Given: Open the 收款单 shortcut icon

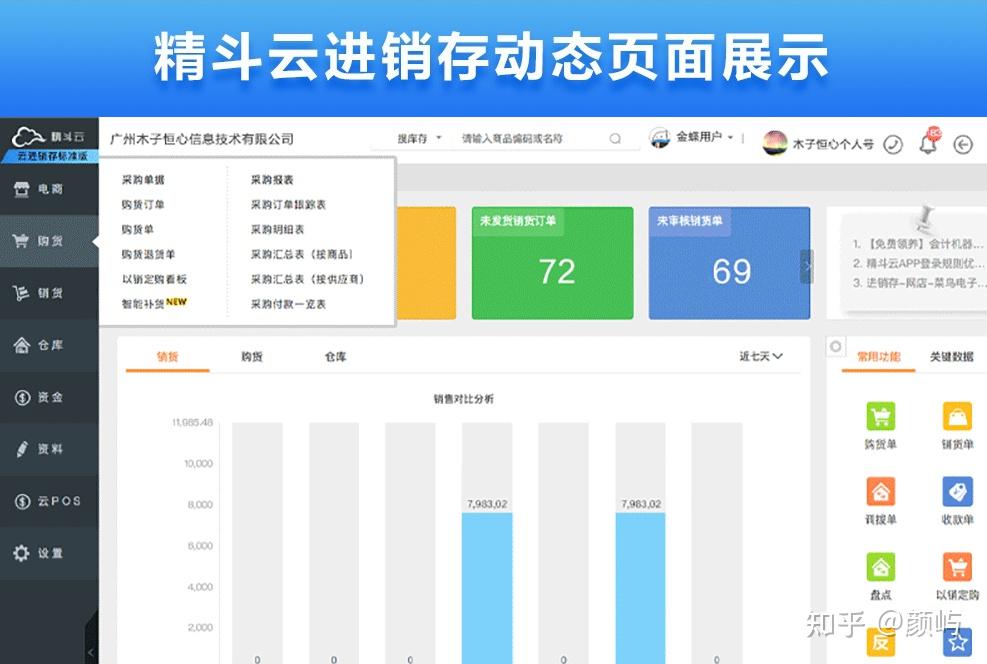Looking at the screenshot, I should click(x=957, y=492).
